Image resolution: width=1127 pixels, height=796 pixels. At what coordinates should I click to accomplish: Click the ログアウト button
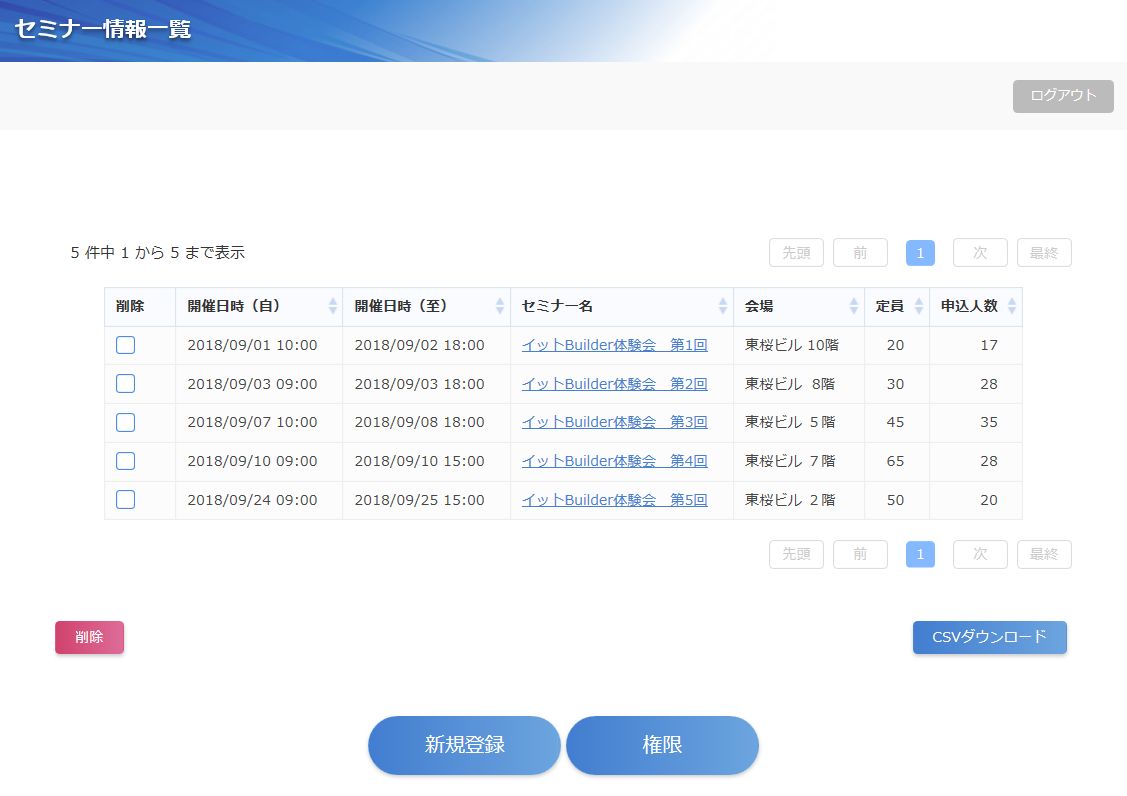pos(1063,96)
